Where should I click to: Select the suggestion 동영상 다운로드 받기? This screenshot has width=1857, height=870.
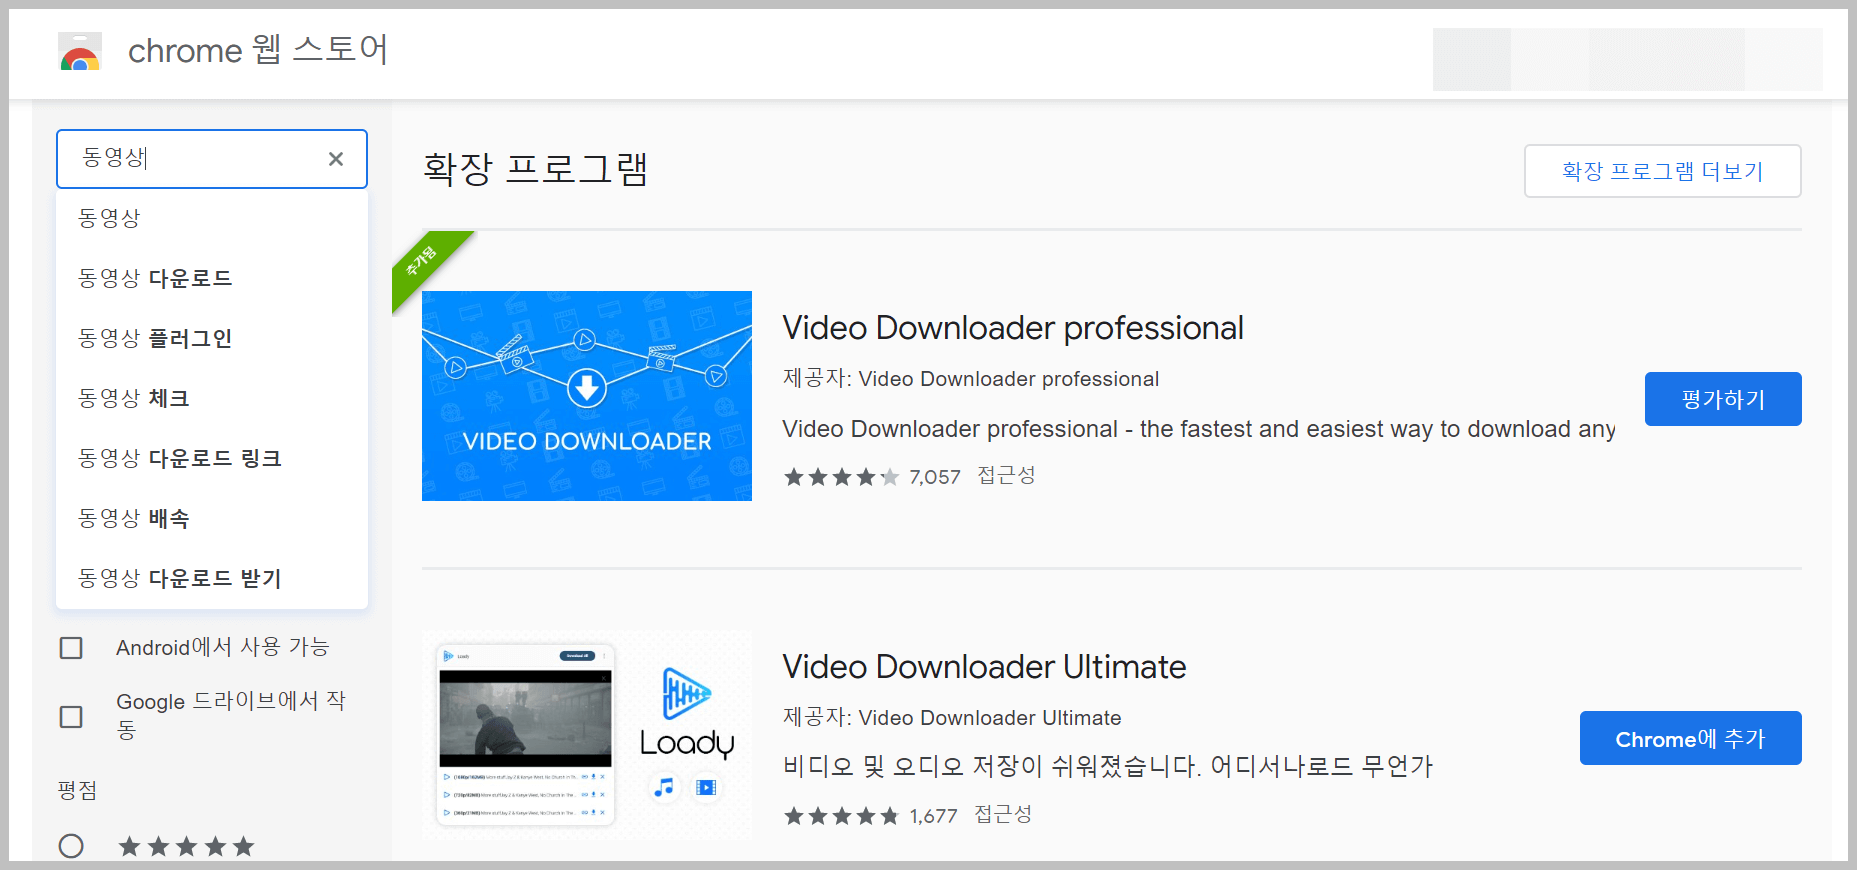[212, 578]
